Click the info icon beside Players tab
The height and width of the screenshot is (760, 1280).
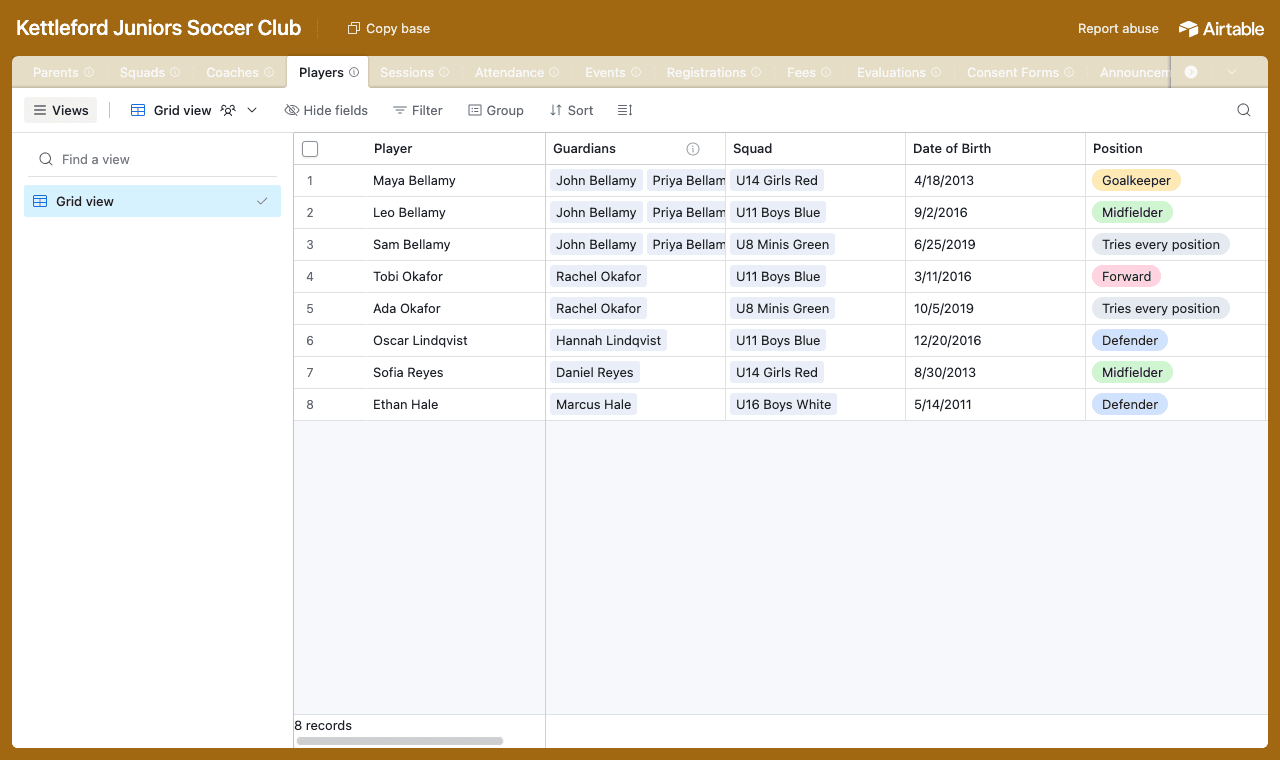click(354, 73)
